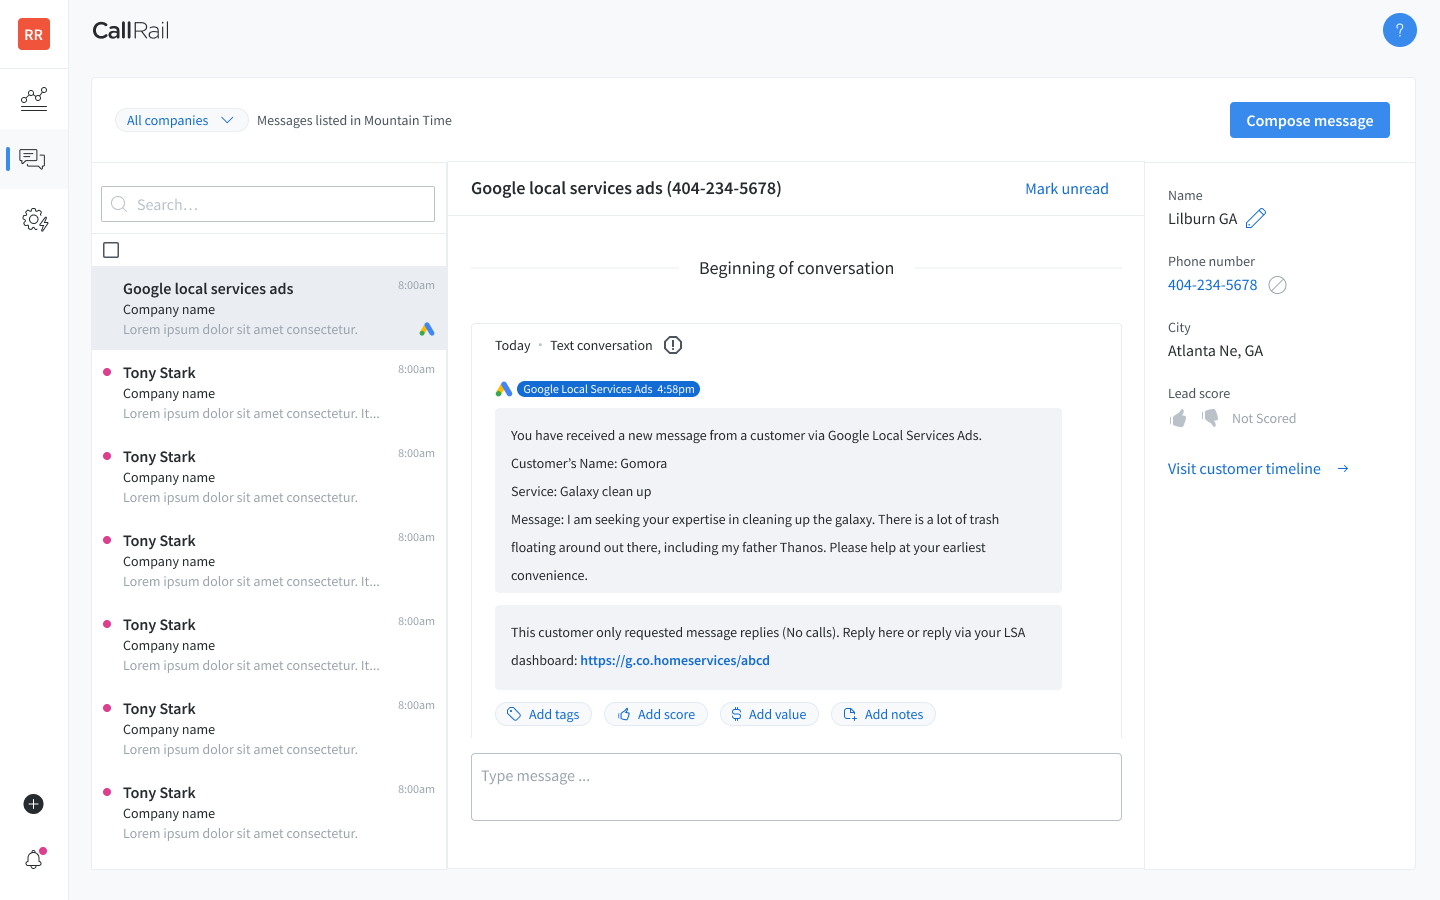The height and width of the screenshot is (900, 1440).
Task: Open the settings gear with lightning icon
Action: pos(35,220)
